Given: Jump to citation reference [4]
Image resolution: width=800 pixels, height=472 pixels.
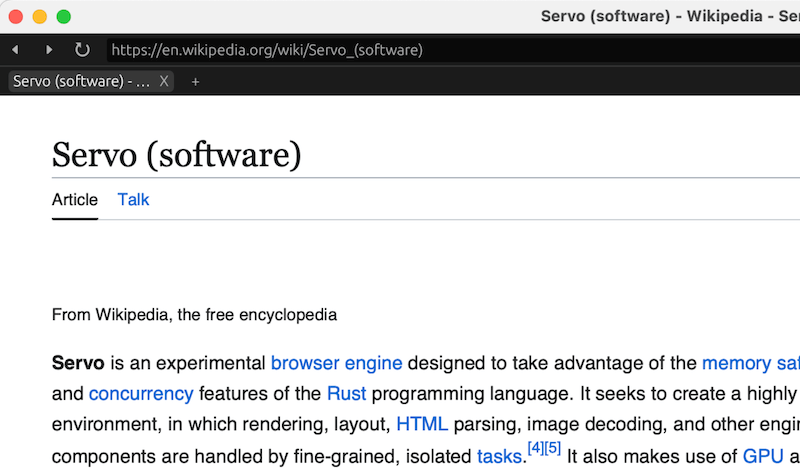Looking at the screenshot, I should [x=534, y=448].
